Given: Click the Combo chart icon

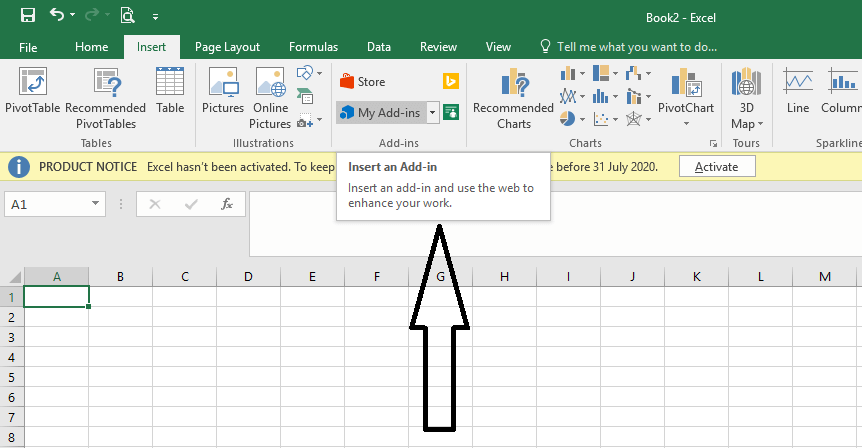Looking at the screenshot, I should [633, 97].
